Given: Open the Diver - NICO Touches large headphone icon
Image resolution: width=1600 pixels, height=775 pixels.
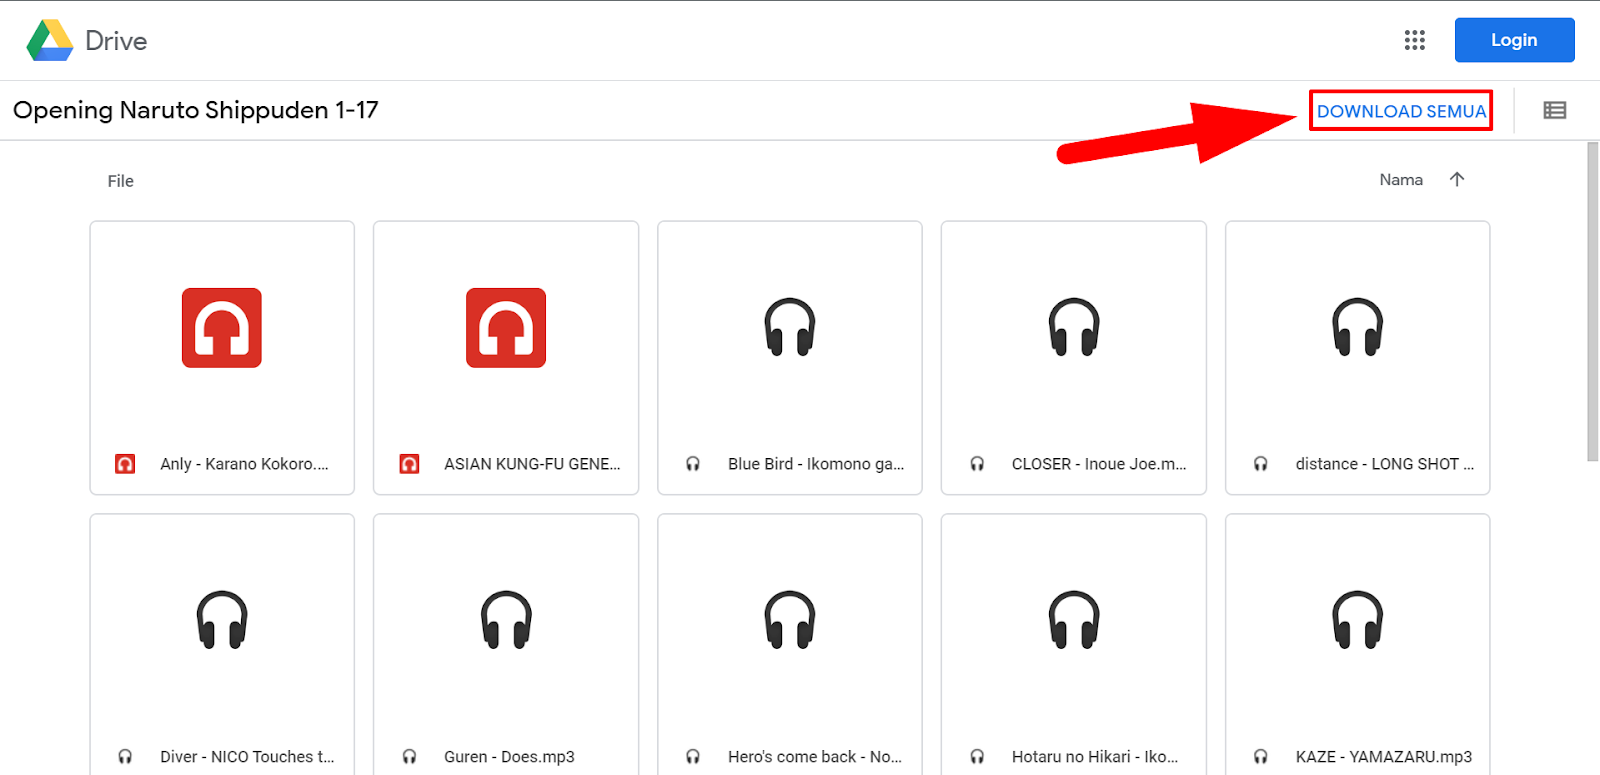Looking at the screenshot, I should pyautogui.click(x=222, y=620).
